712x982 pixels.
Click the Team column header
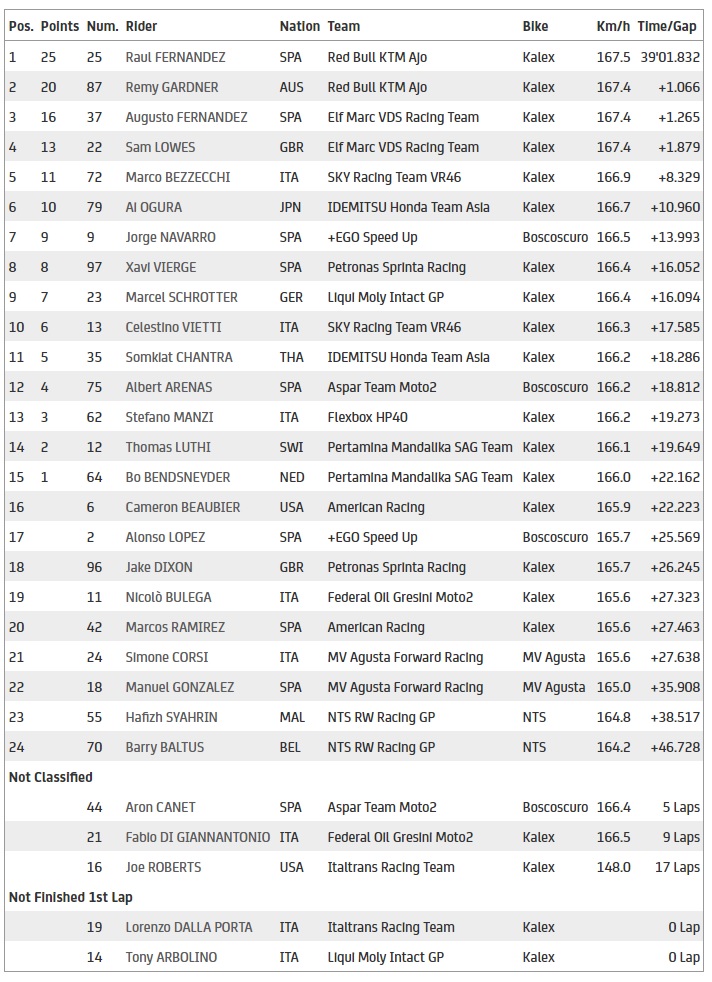click(344, 26)
